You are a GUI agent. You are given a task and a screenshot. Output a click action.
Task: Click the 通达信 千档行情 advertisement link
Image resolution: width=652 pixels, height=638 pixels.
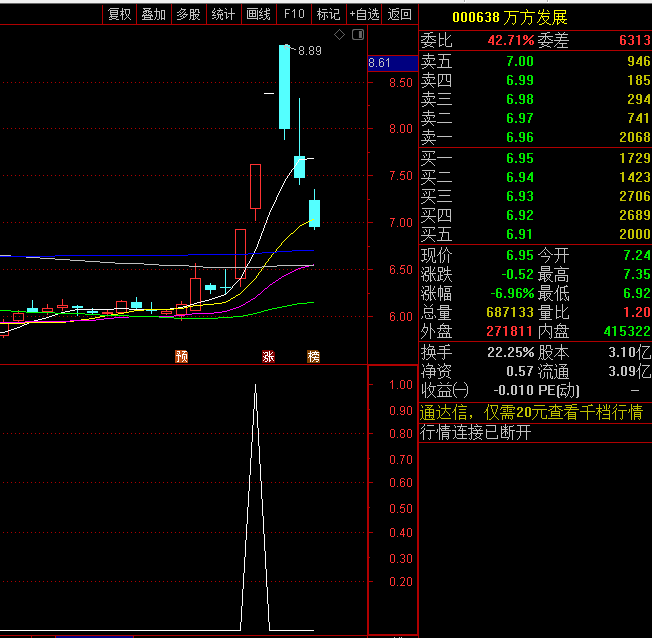click(x=531, y=413)
